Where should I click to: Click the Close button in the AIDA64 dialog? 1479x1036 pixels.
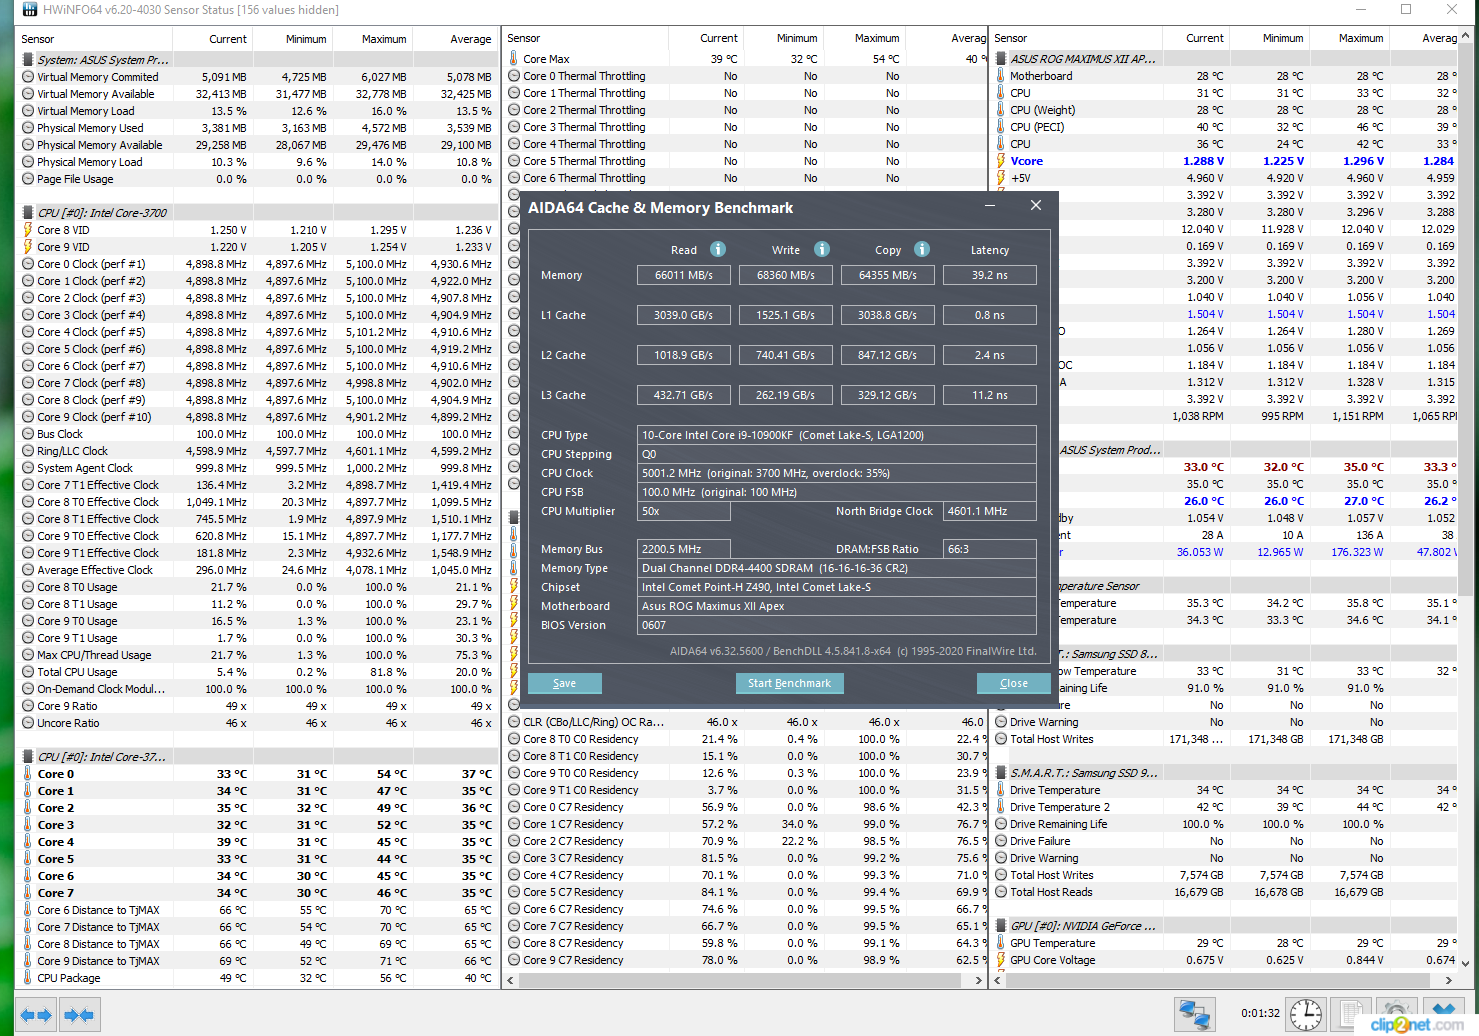(1013, 683)
